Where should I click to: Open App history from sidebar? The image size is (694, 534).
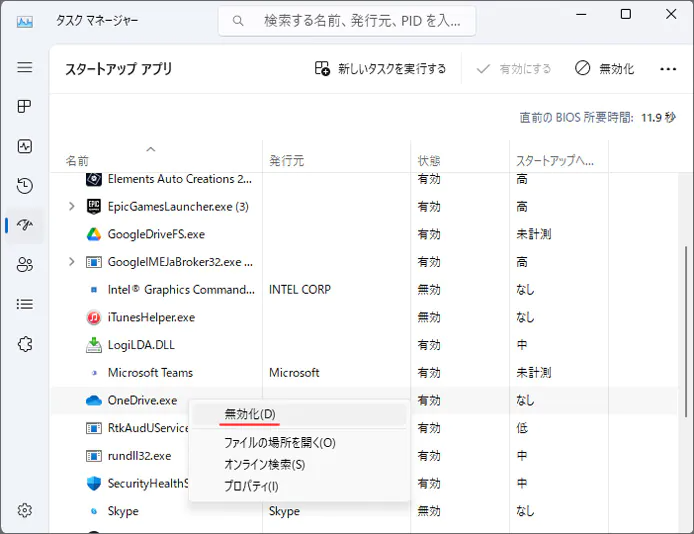[25, 186]
